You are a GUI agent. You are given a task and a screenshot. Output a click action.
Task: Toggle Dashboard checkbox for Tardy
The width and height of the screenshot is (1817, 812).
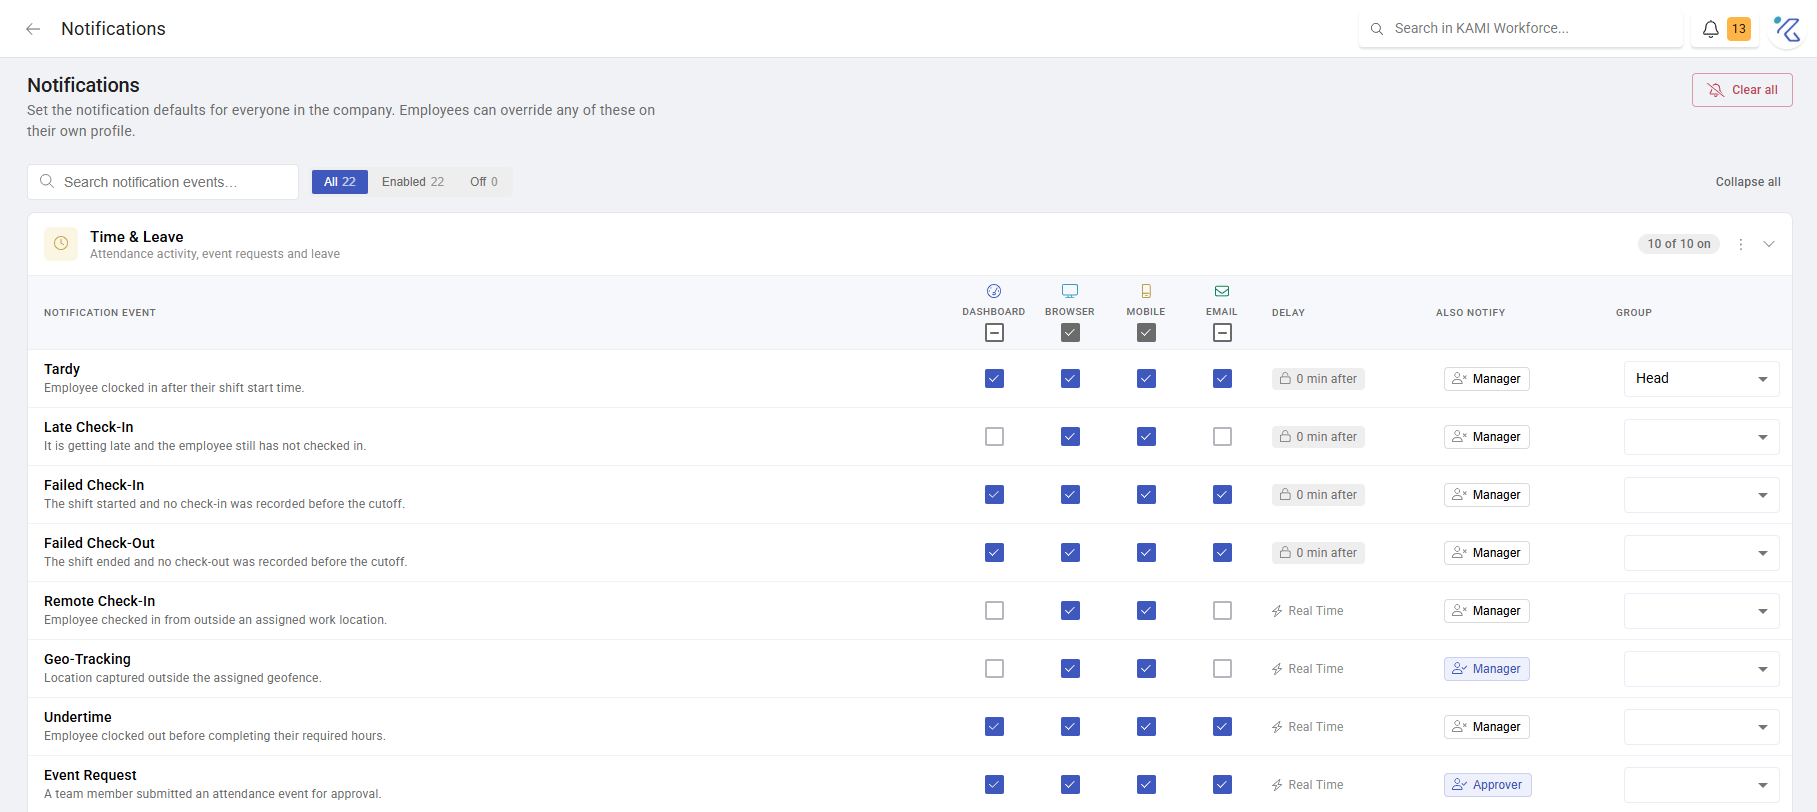click(x=994, y=379)
